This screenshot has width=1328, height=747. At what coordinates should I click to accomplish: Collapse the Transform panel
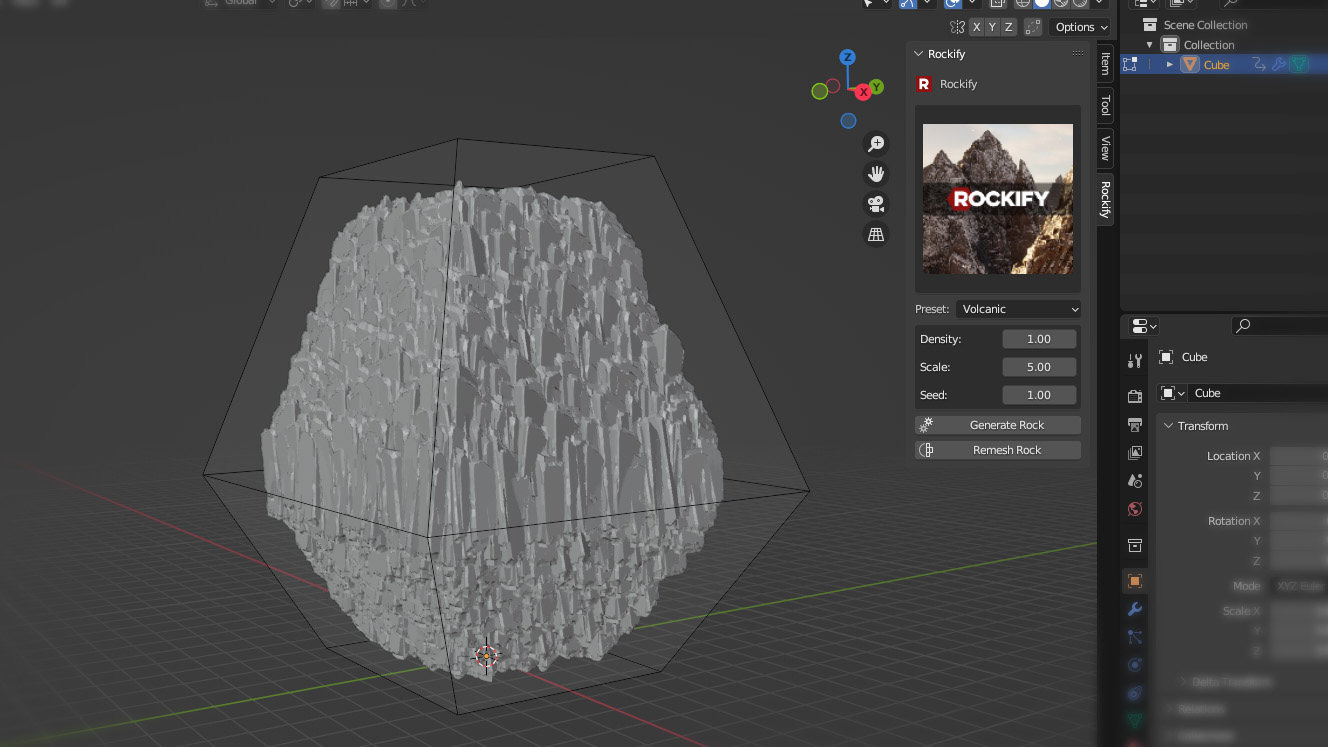pos(1167,426)
